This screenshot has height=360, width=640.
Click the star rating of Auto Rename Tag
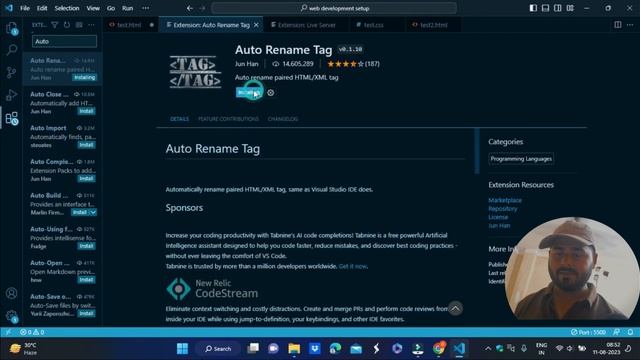pyautogui.click(x=353, y=64)
